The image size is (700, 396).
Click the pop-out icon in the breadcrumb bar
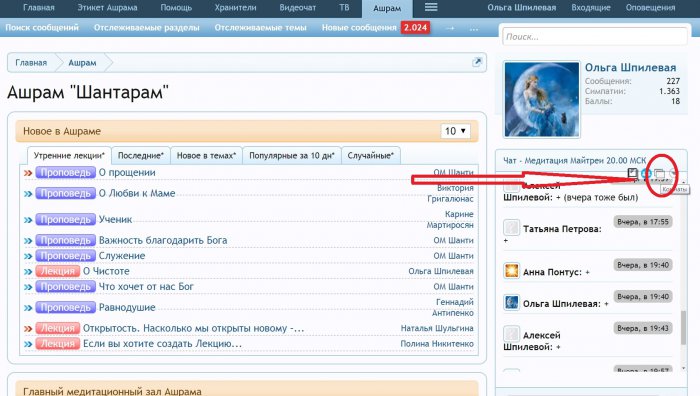(x=477, y=62)
